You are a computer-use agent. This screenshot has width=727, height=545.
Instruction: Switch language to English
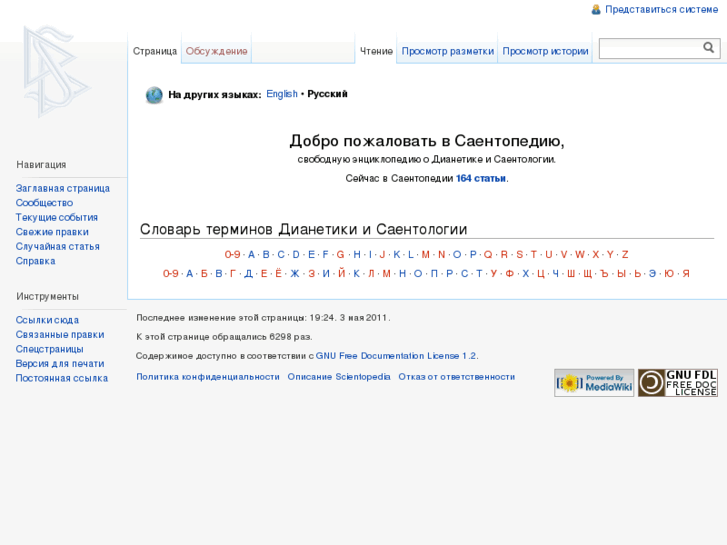click(282, 94)
